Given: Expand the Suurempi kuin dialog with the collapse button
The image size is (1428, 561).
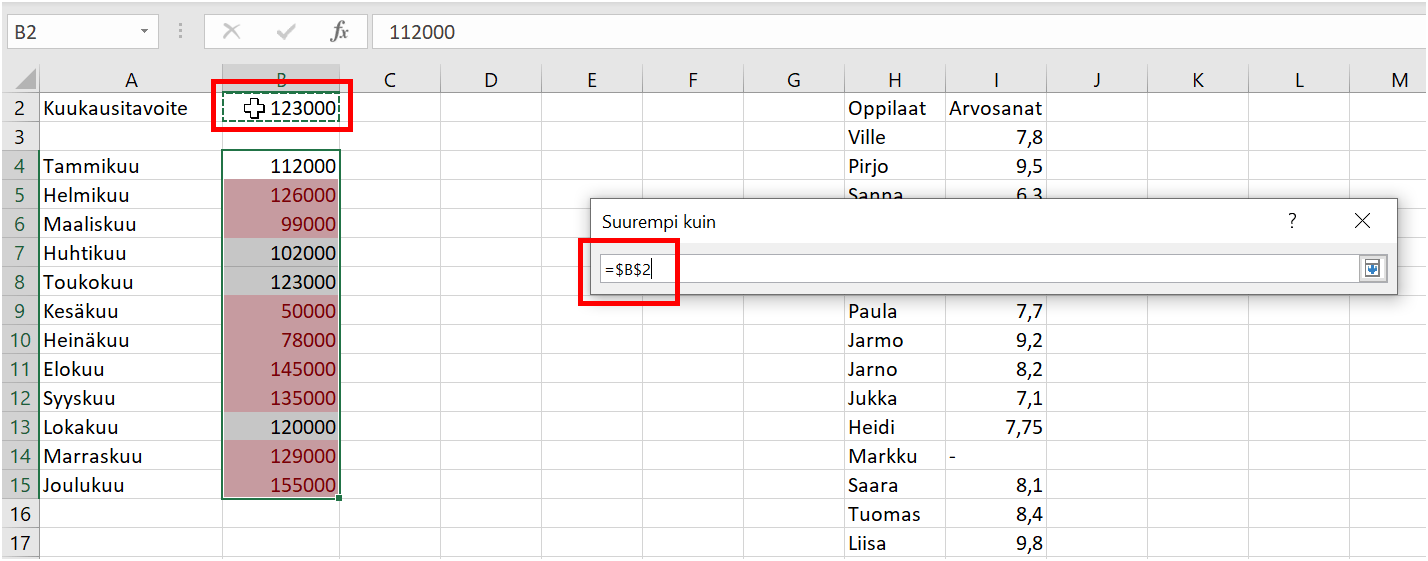Looking at the screenshot, I should [x=1372, y=268].
